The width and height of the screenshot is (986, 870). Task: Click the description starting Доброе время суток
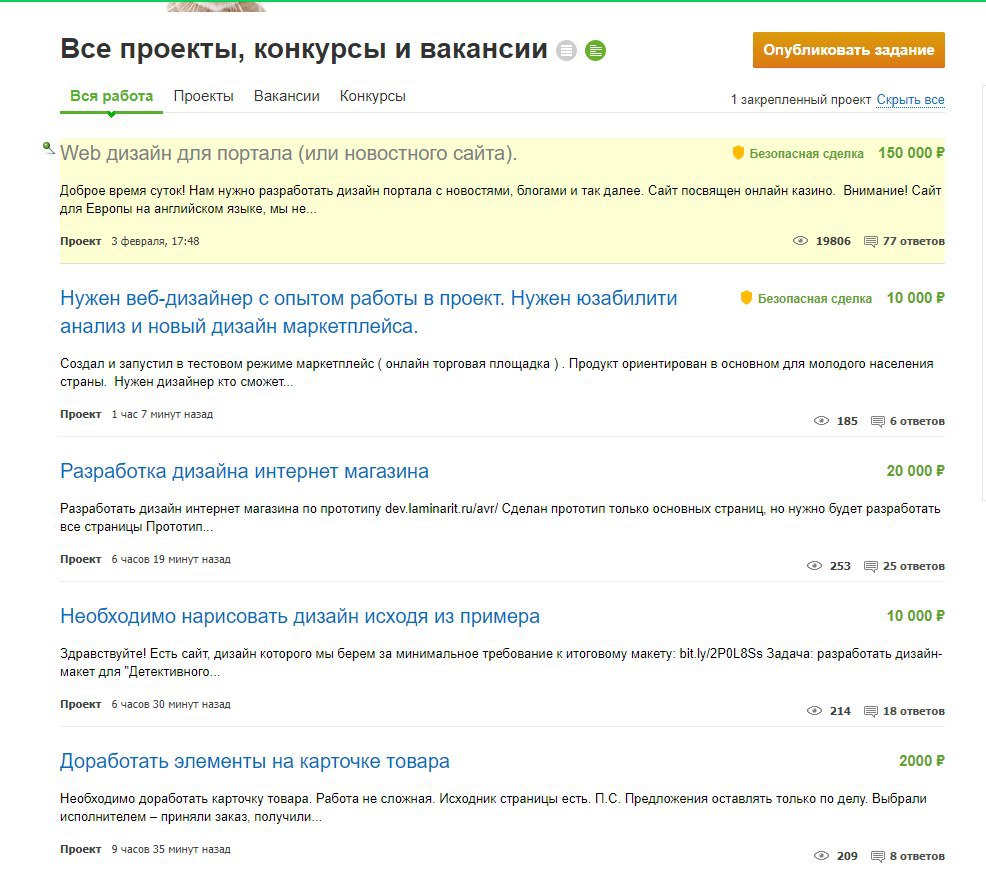pos(501,199)
